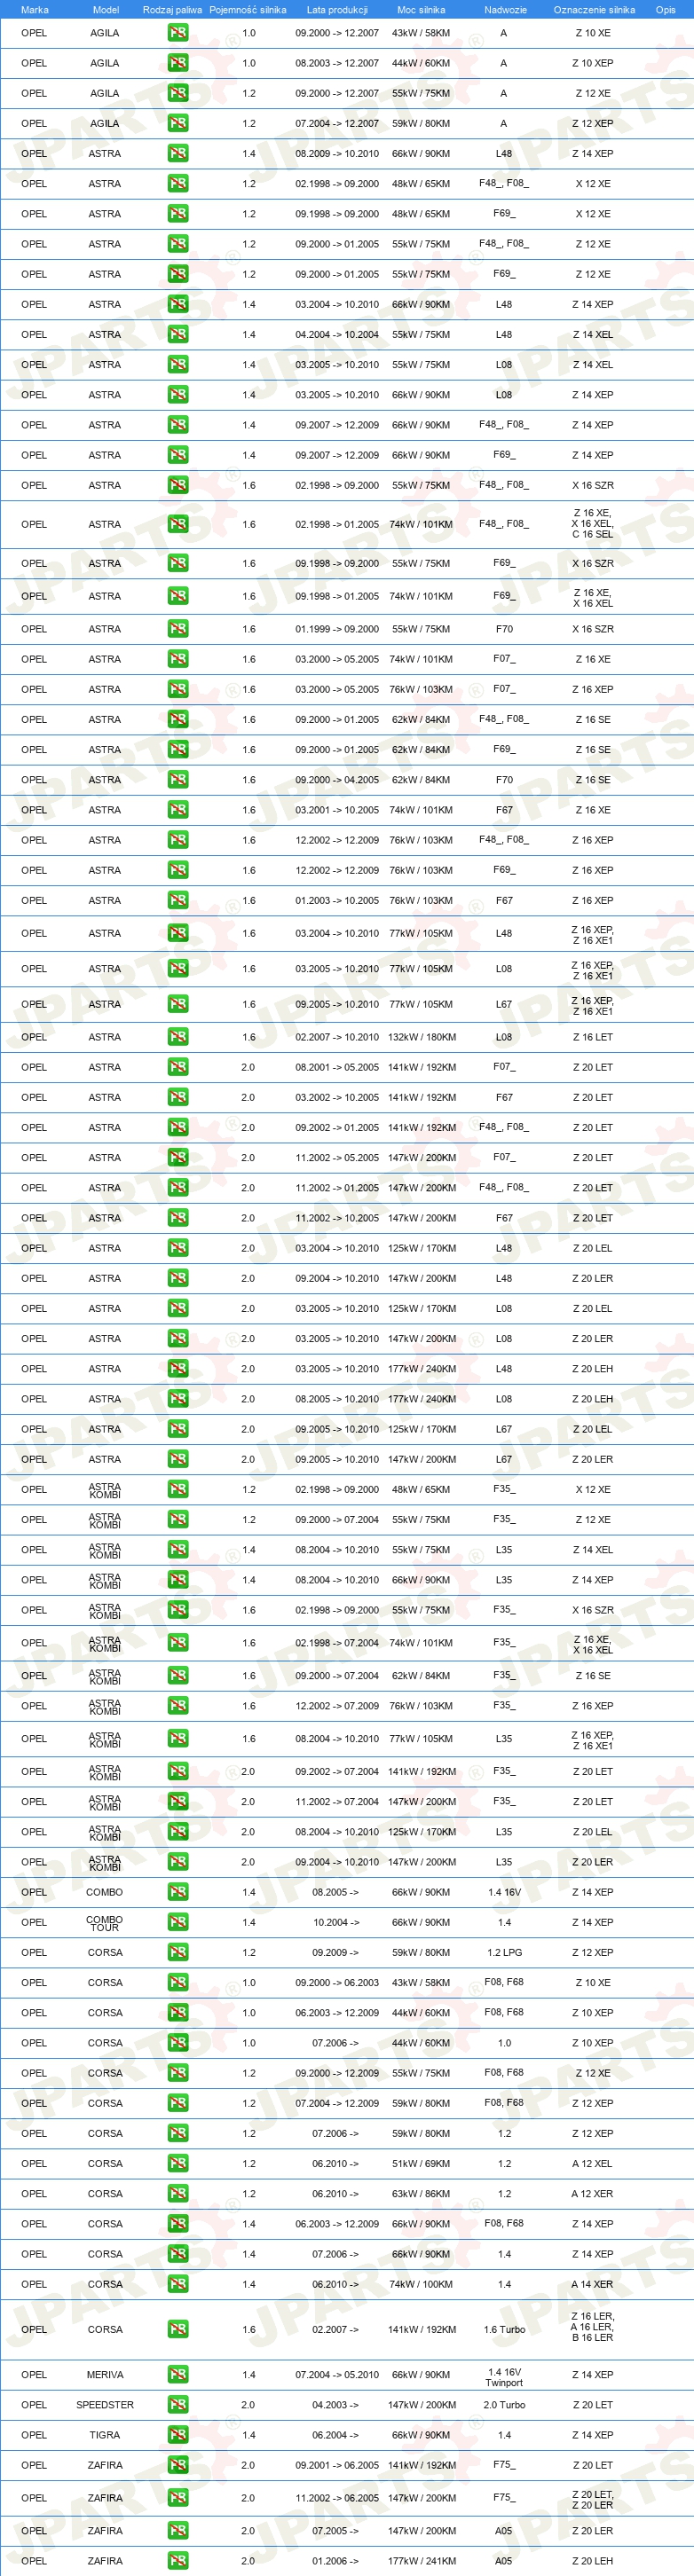Click fuel icon in ASTRA KOMBI Z 16 SE row
Image resolution: width=694 pixels, height=2576 pixels.
click(x=178, y=1675)
